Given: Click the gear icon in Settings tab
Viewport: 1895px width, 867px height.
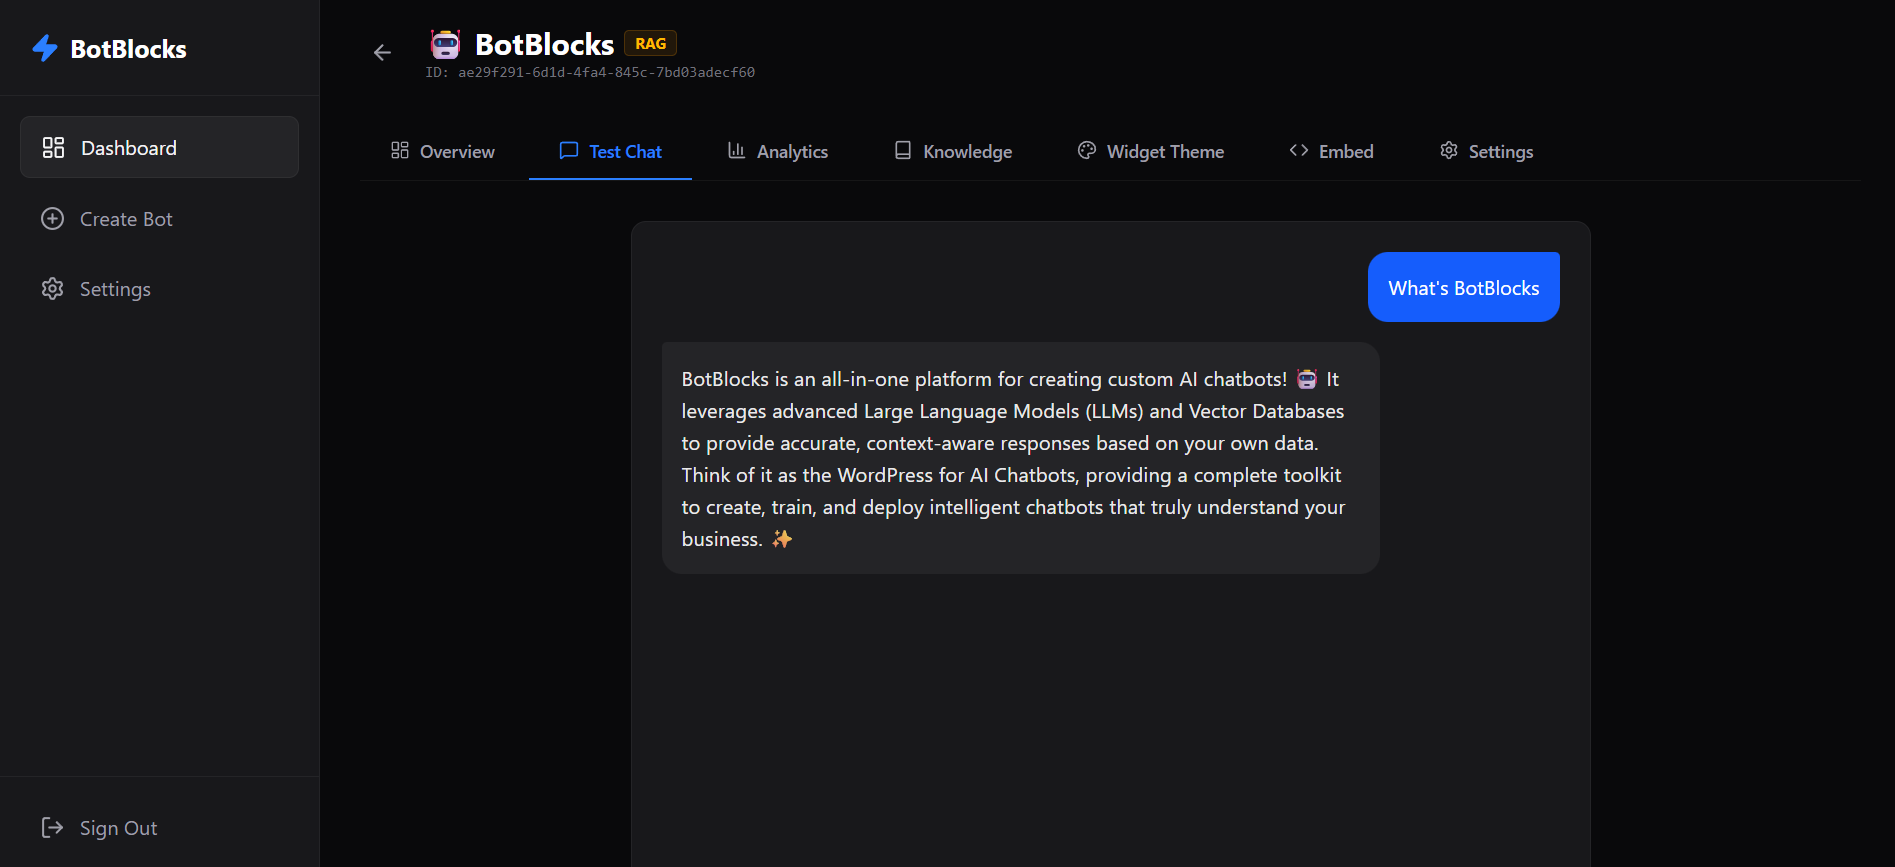Looking at the screenshot, I should [x=1449, y=150].
